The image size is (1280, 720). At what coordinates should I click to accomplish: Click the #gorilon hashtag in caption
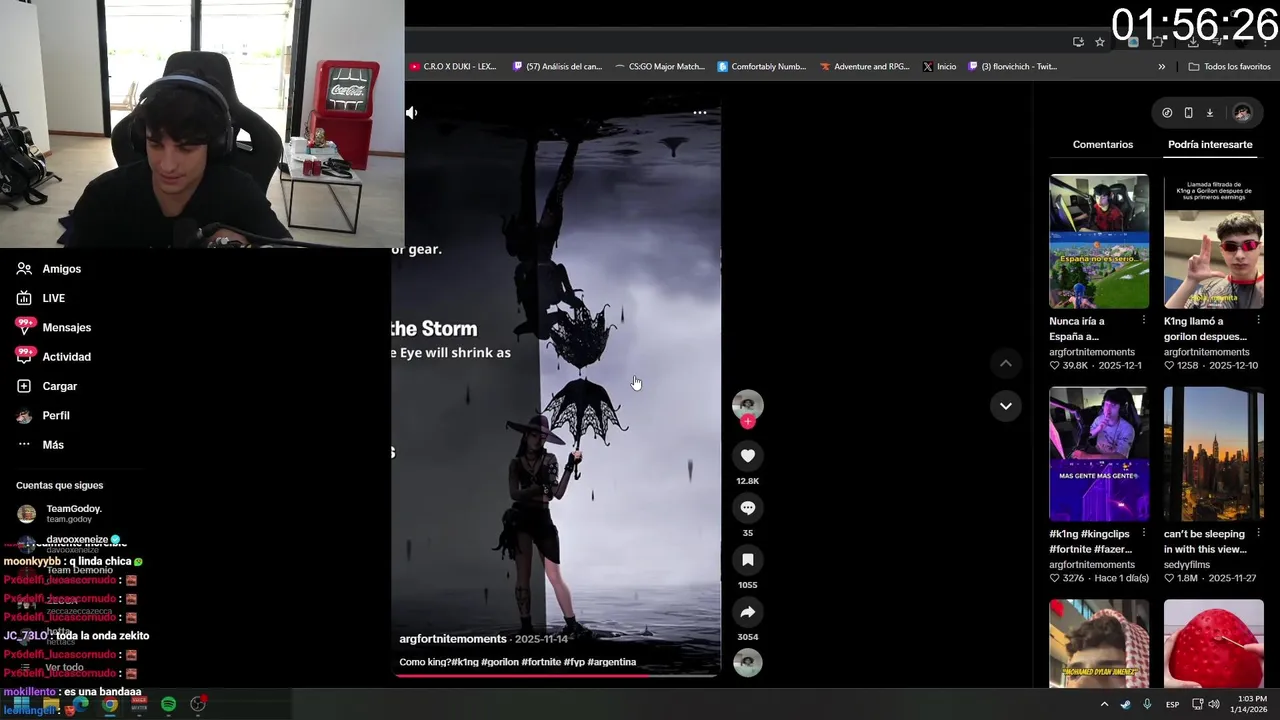(500, 662)
